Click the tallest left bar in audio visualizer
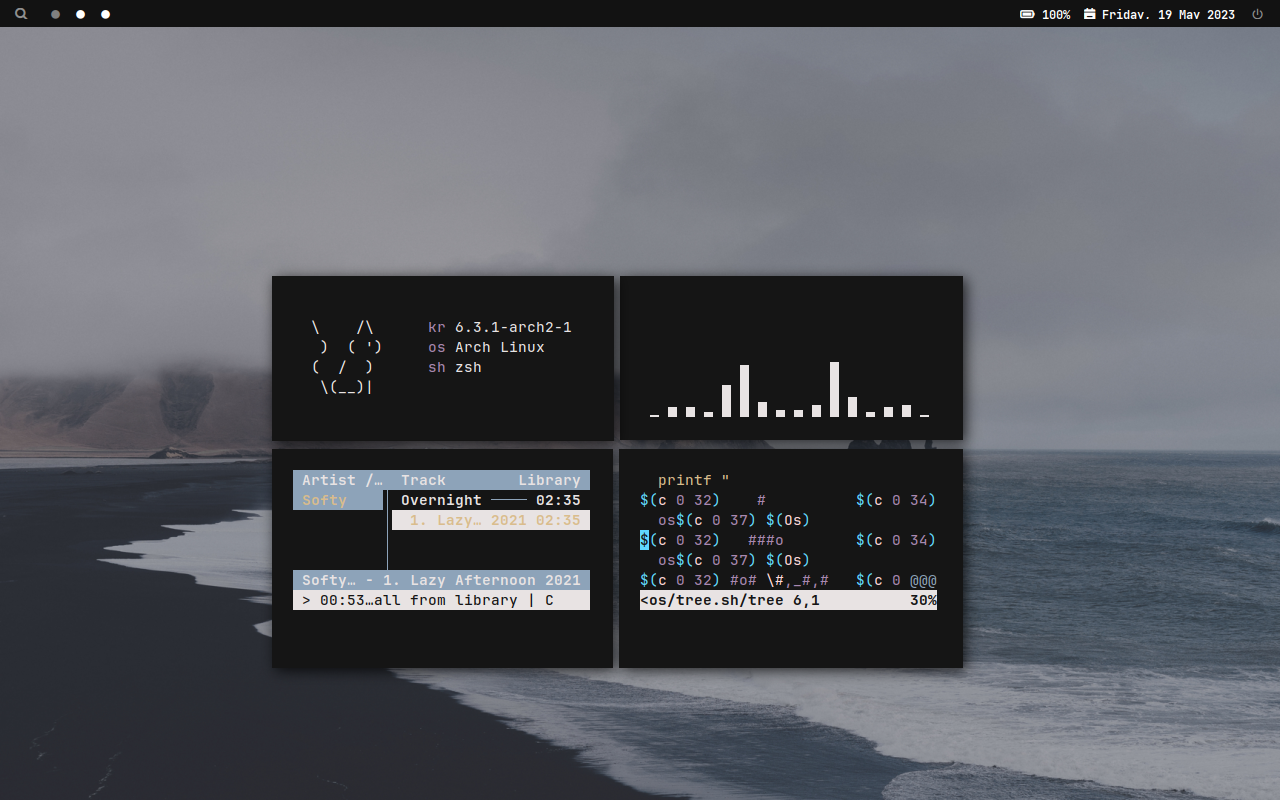The width and height of the screenshot is (1280, 800). [x=744, y=391]
